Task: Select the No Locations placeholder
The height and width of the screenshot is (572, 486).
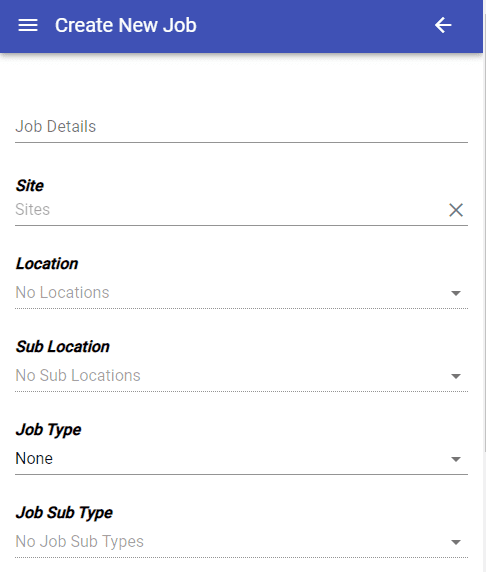Action: [62, 293]
